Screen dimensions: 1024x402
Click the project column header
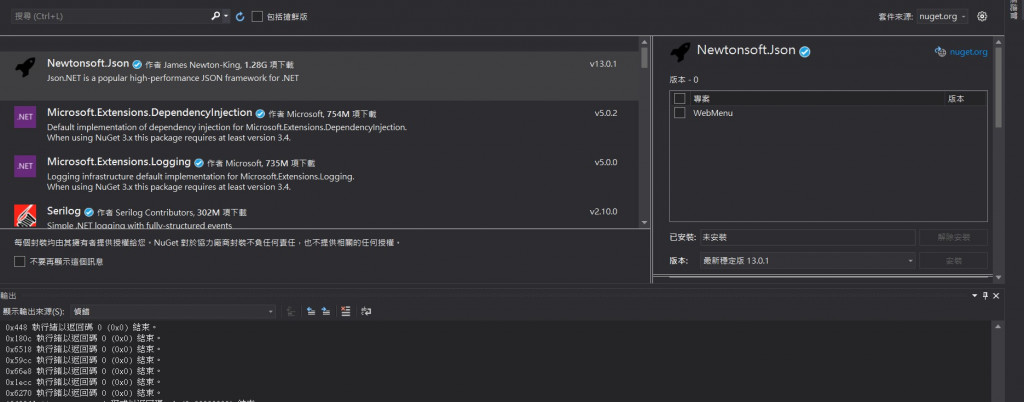701,99
